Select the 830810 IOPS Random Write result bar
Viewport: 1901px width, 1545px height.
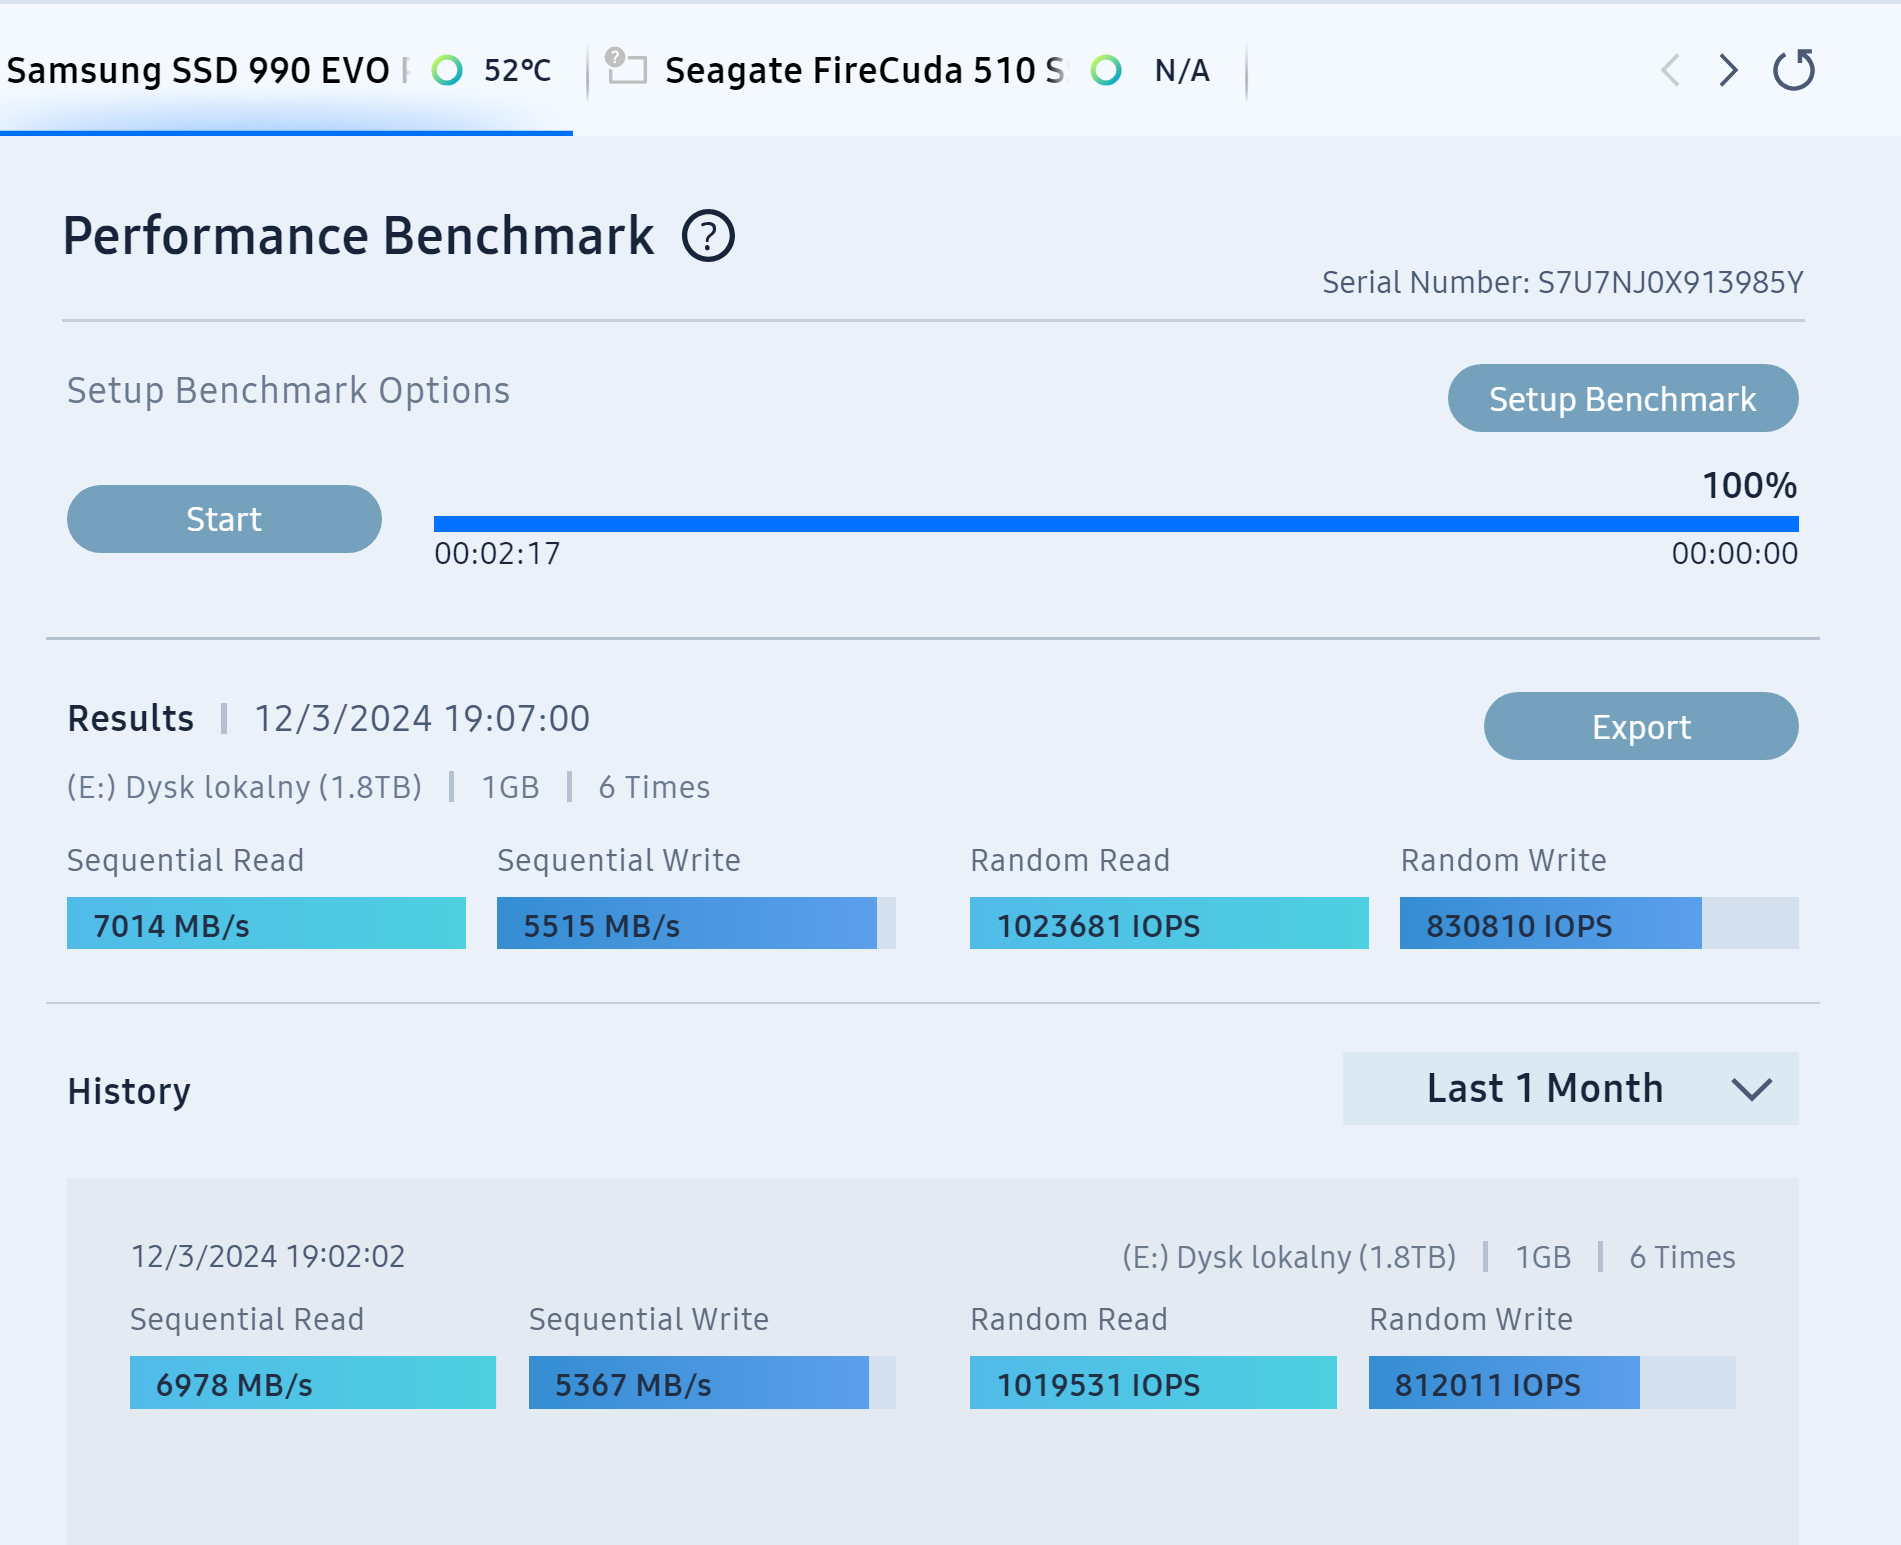[x=1599, y=923]
